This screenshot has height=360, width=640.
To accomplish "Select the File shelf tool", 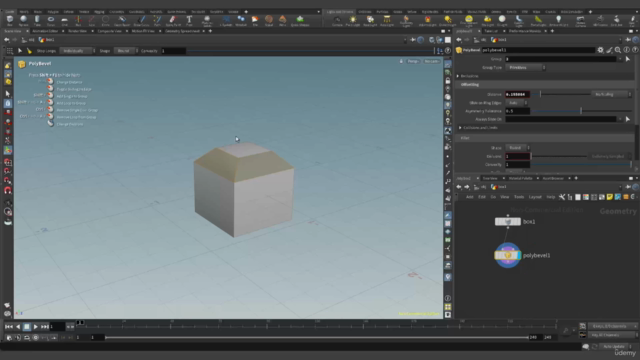I will click(255, 20).
